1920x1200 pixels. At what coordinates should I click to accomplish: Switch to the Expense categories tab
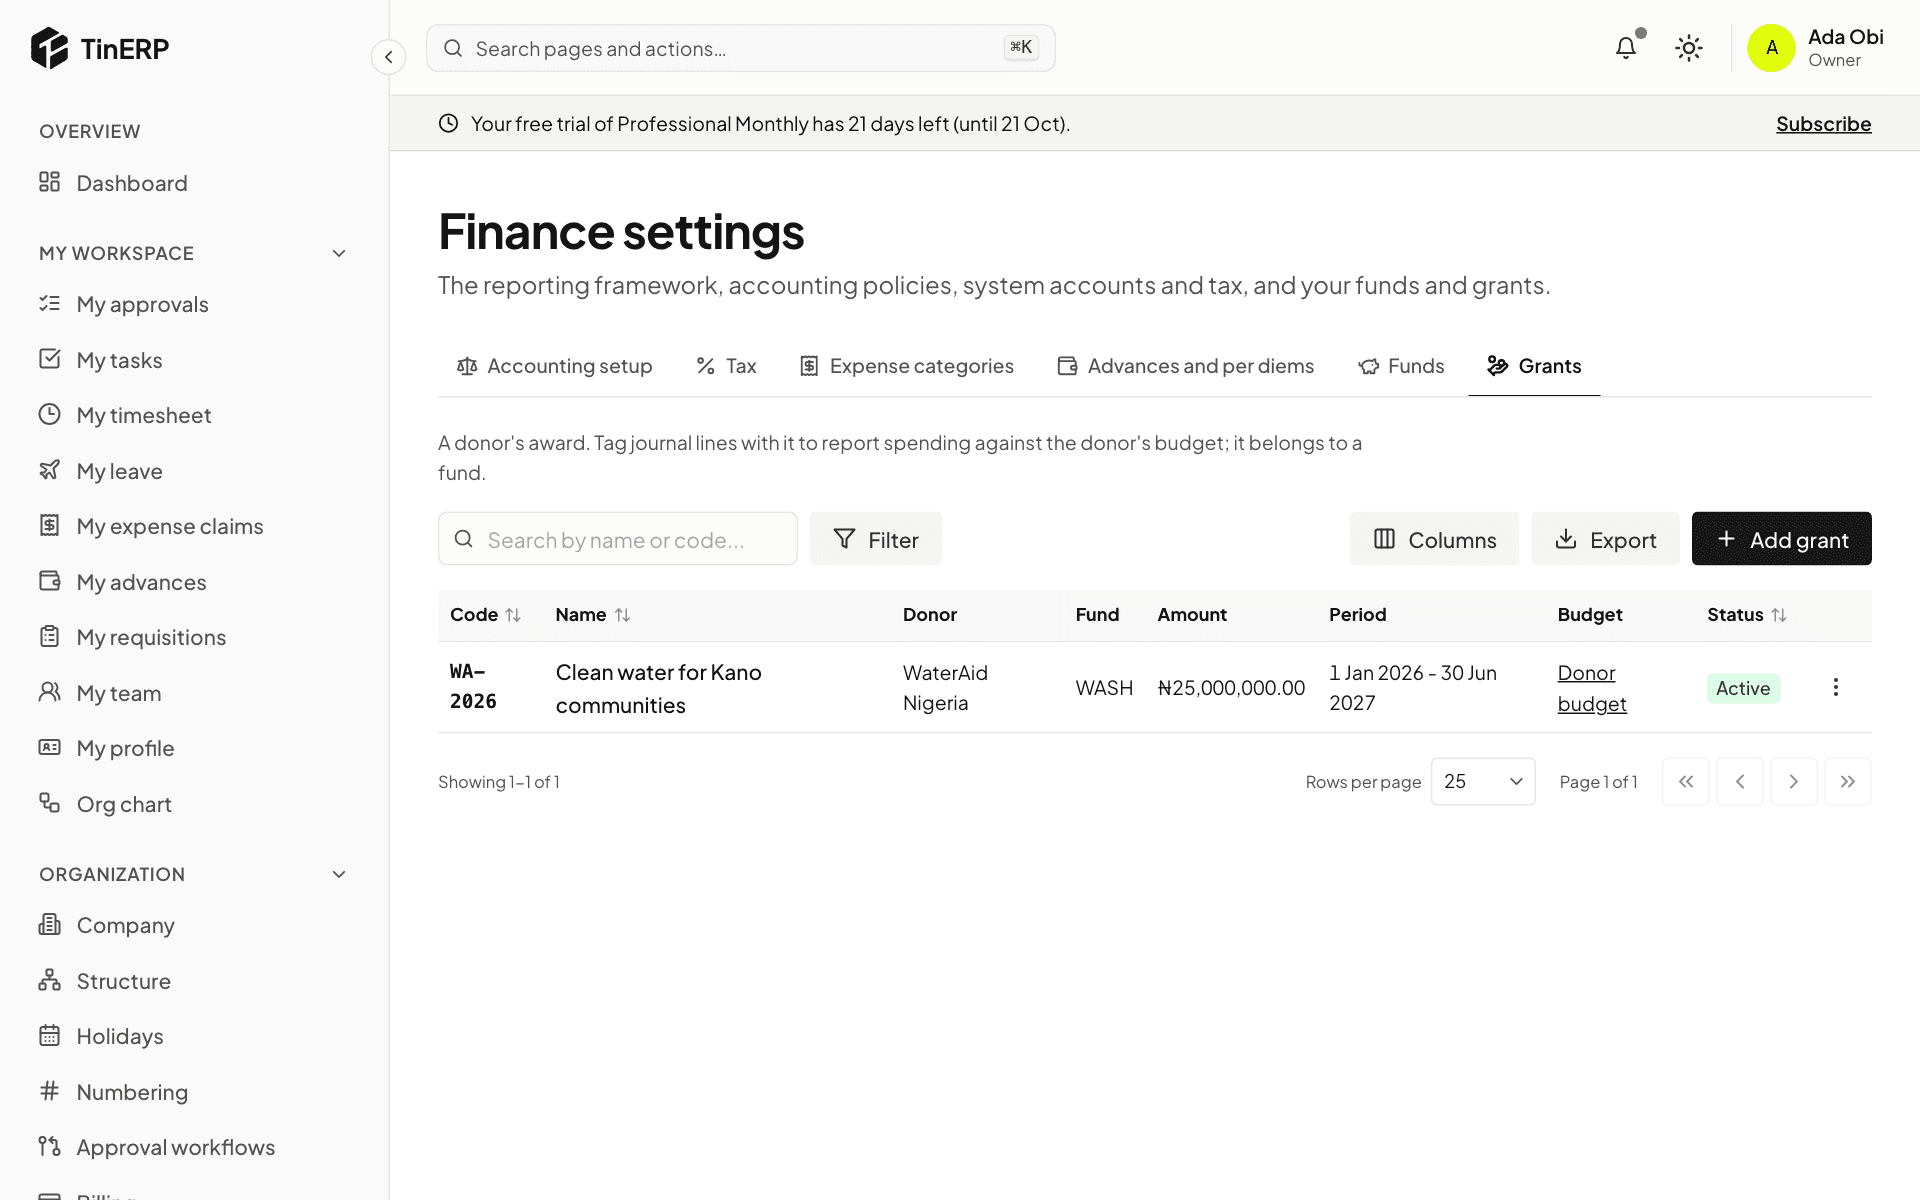coord(907,366)
